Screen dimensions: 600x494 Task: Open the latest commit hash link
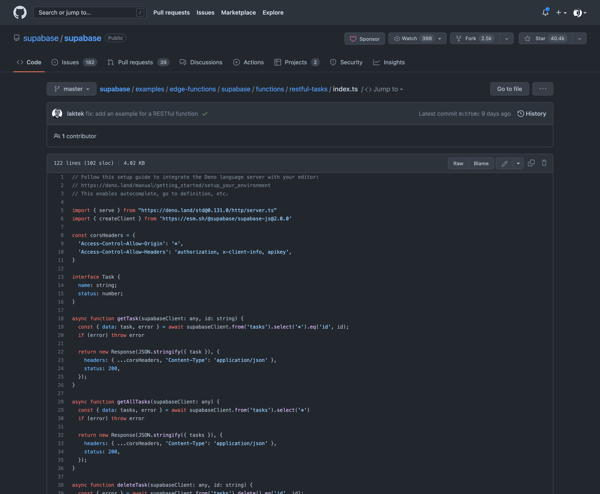(x=469, y=114)
